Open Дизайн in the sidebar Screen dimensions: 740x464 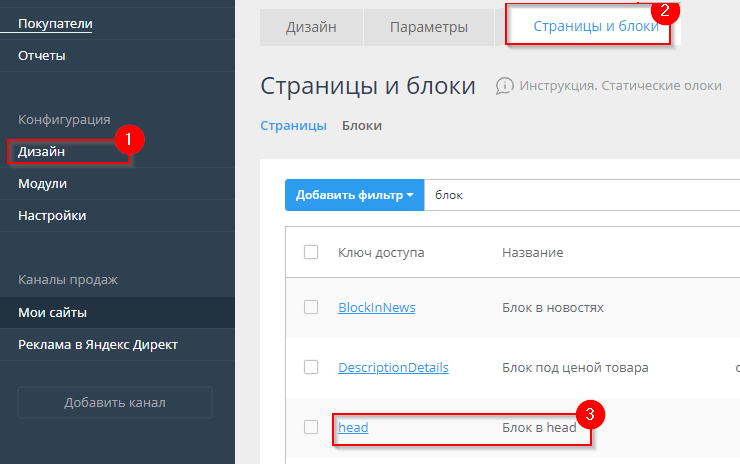(42, 152)
